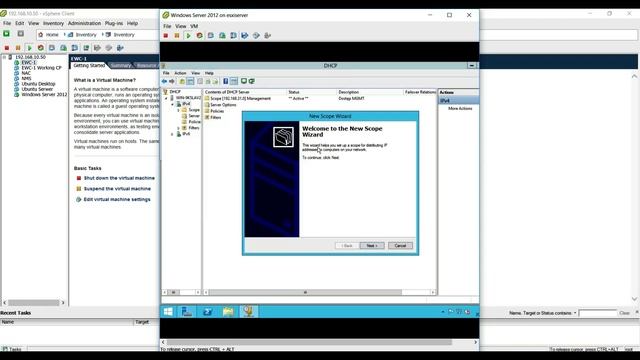This screenshot has width=640, height=360.
Task: Open Help menu in DHCP console
Action: pos(209,73)
